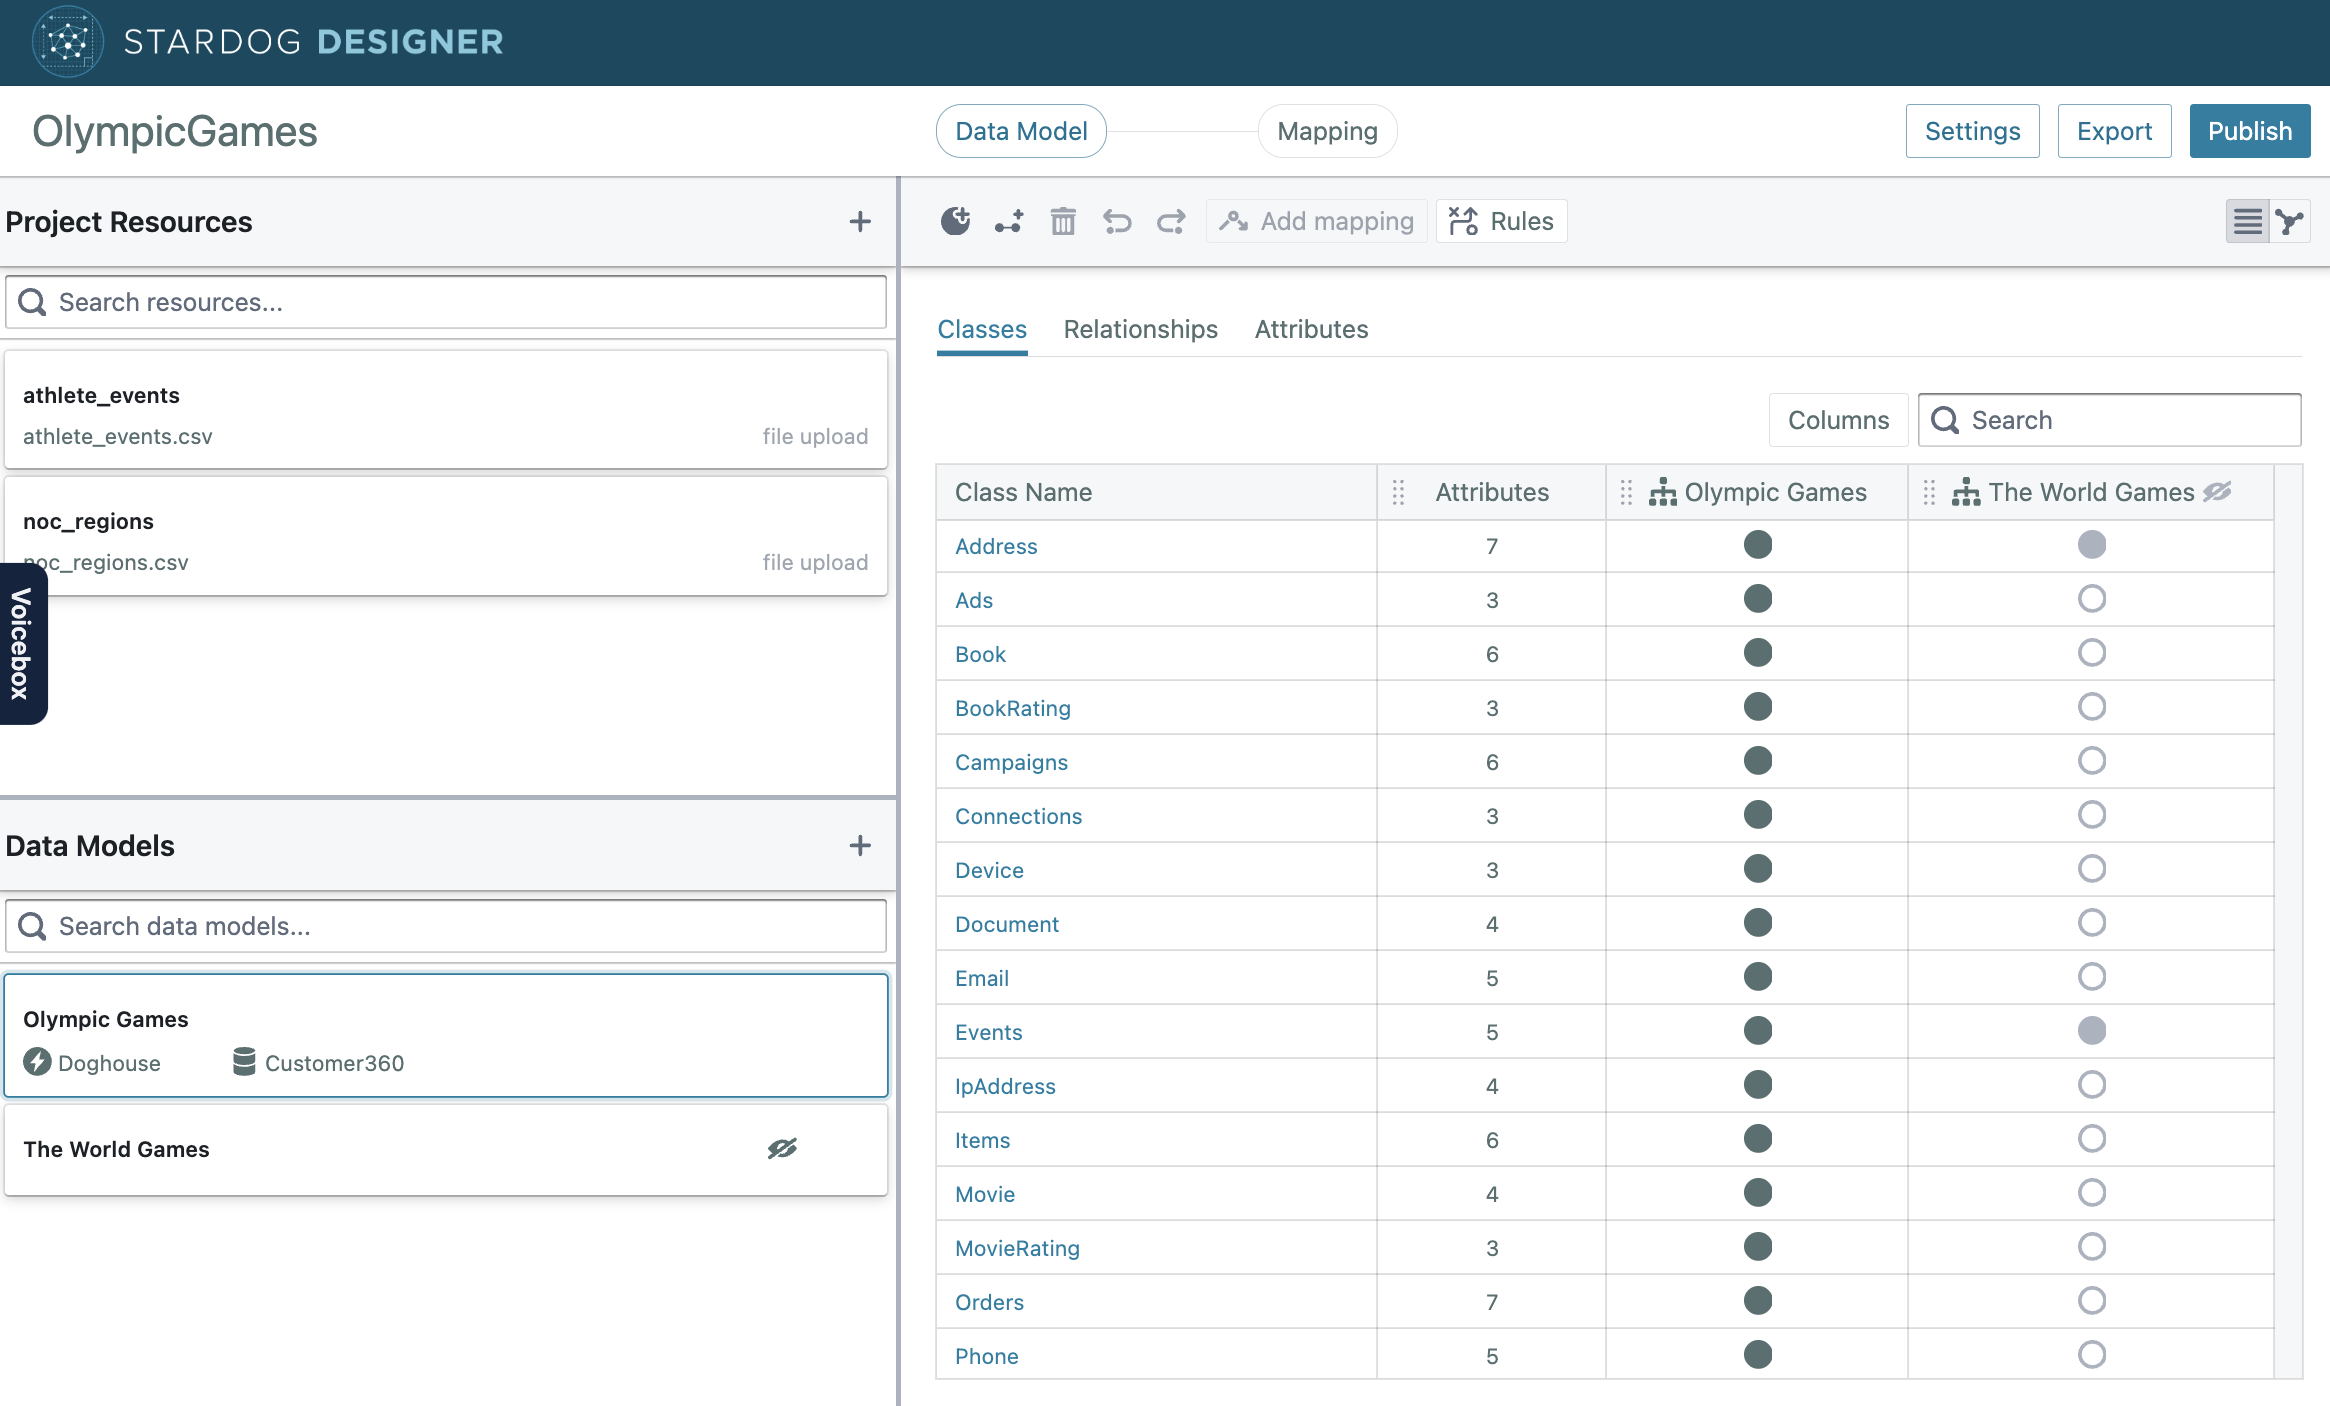Select the Mapping step

[1327, 131]
